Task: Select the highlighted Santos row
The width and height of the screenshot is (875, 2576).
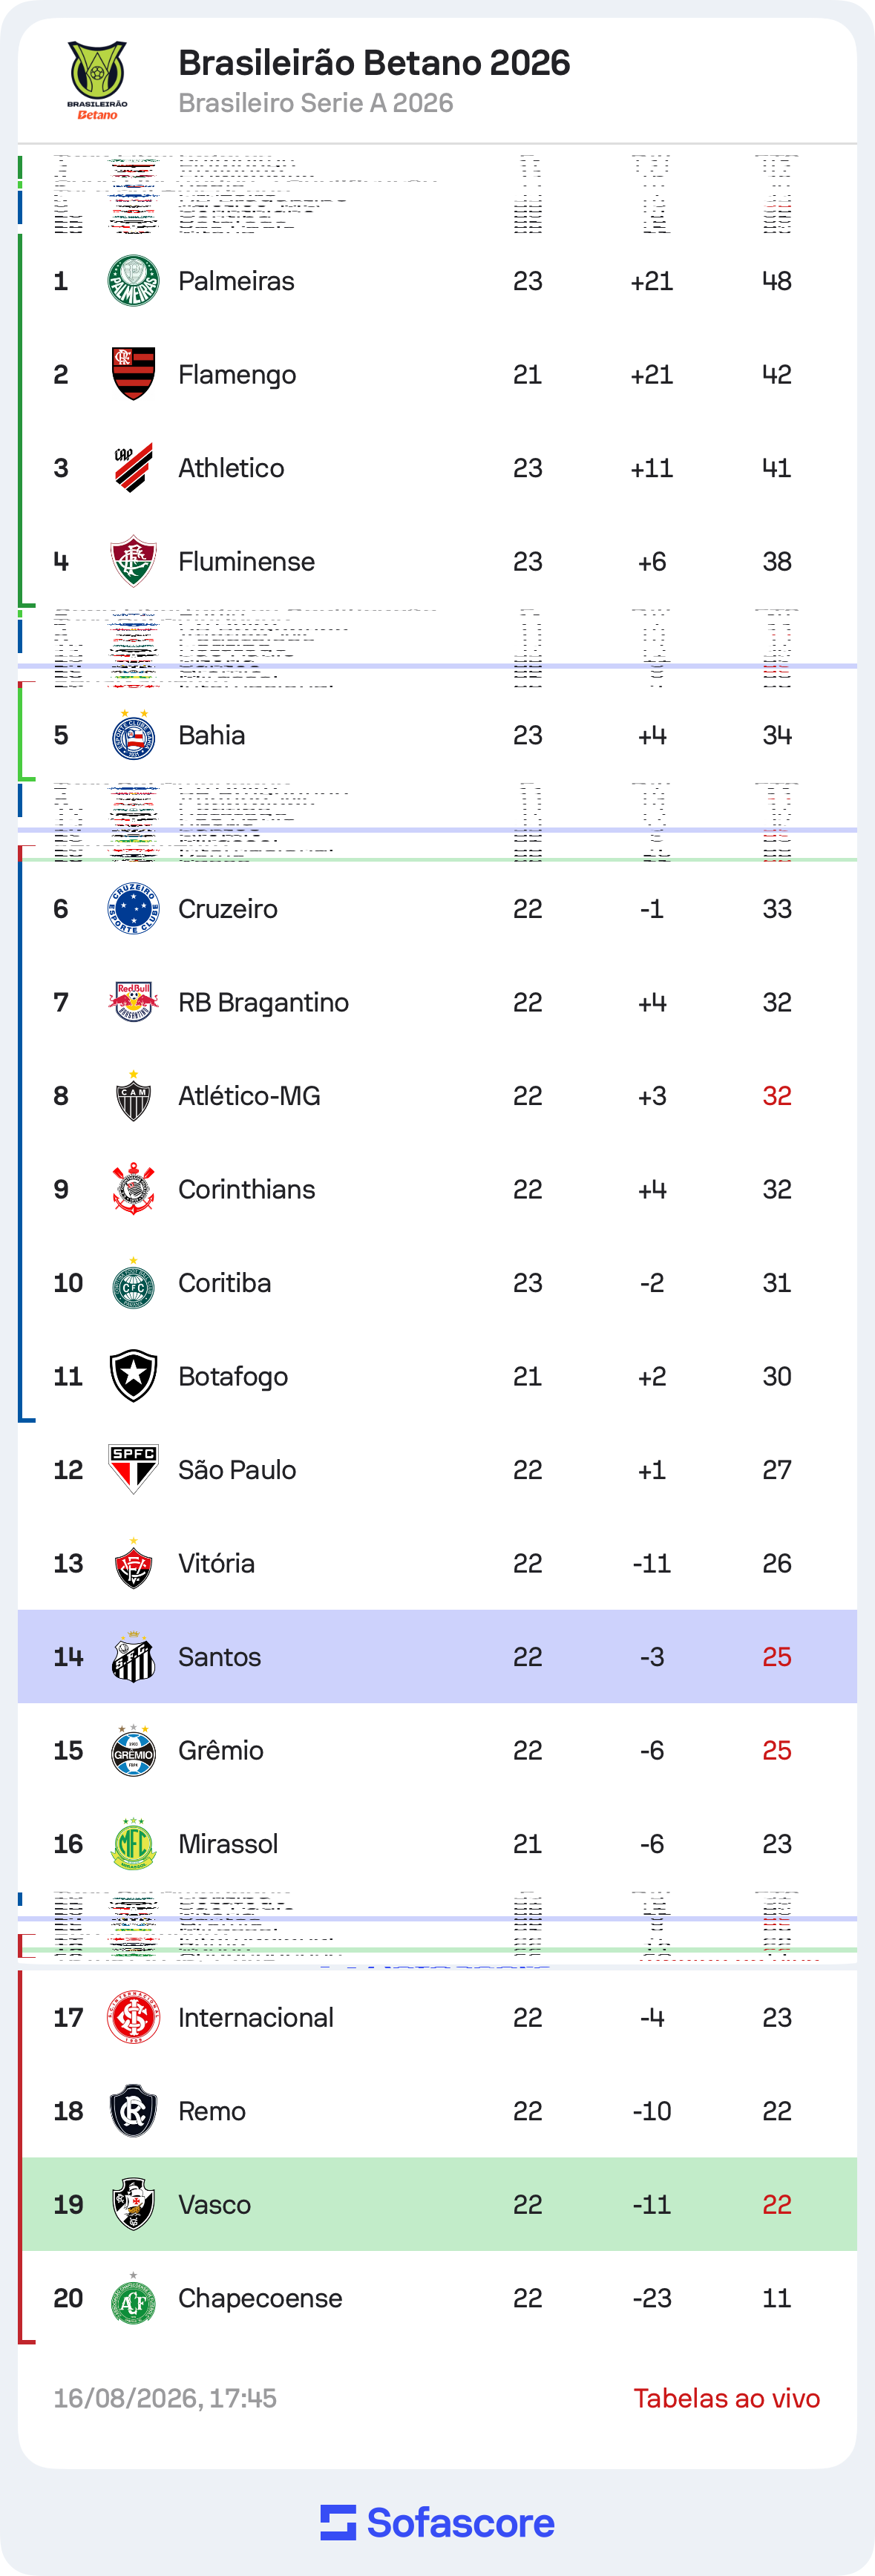Action: coord(437,1657)
